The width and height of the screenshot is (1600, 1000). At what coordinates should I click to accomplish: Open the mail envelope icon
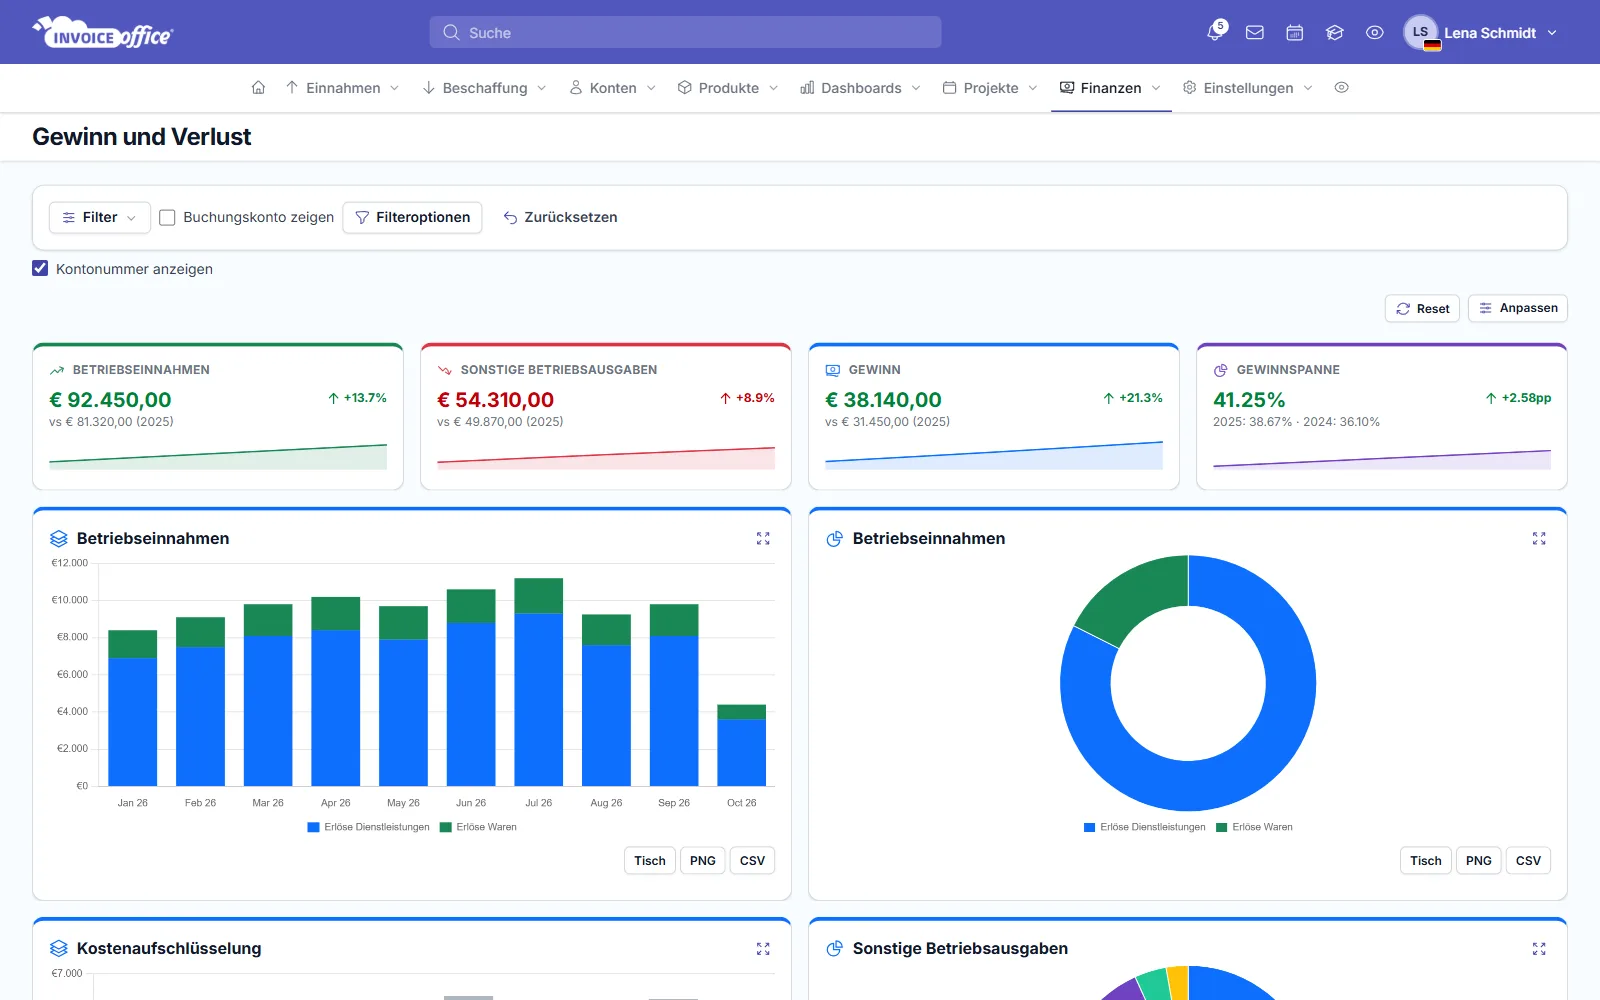[x=1255, y=33]
